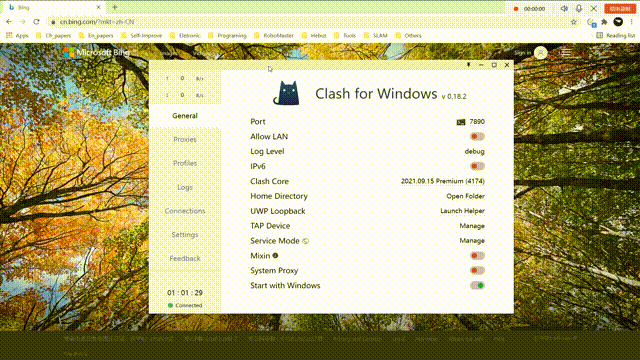
Task: Toggle the IPv6 switch
Action: coord(477,166)
